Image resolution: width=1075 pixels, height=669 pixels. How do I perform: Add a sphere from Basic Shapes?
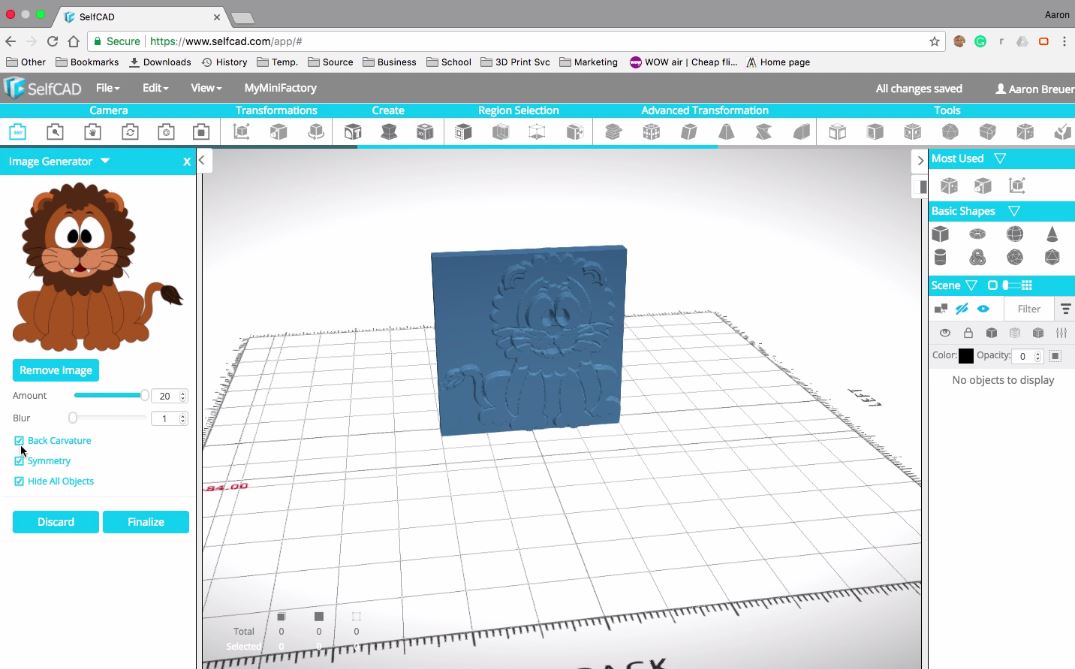(x=1015, y=234)
